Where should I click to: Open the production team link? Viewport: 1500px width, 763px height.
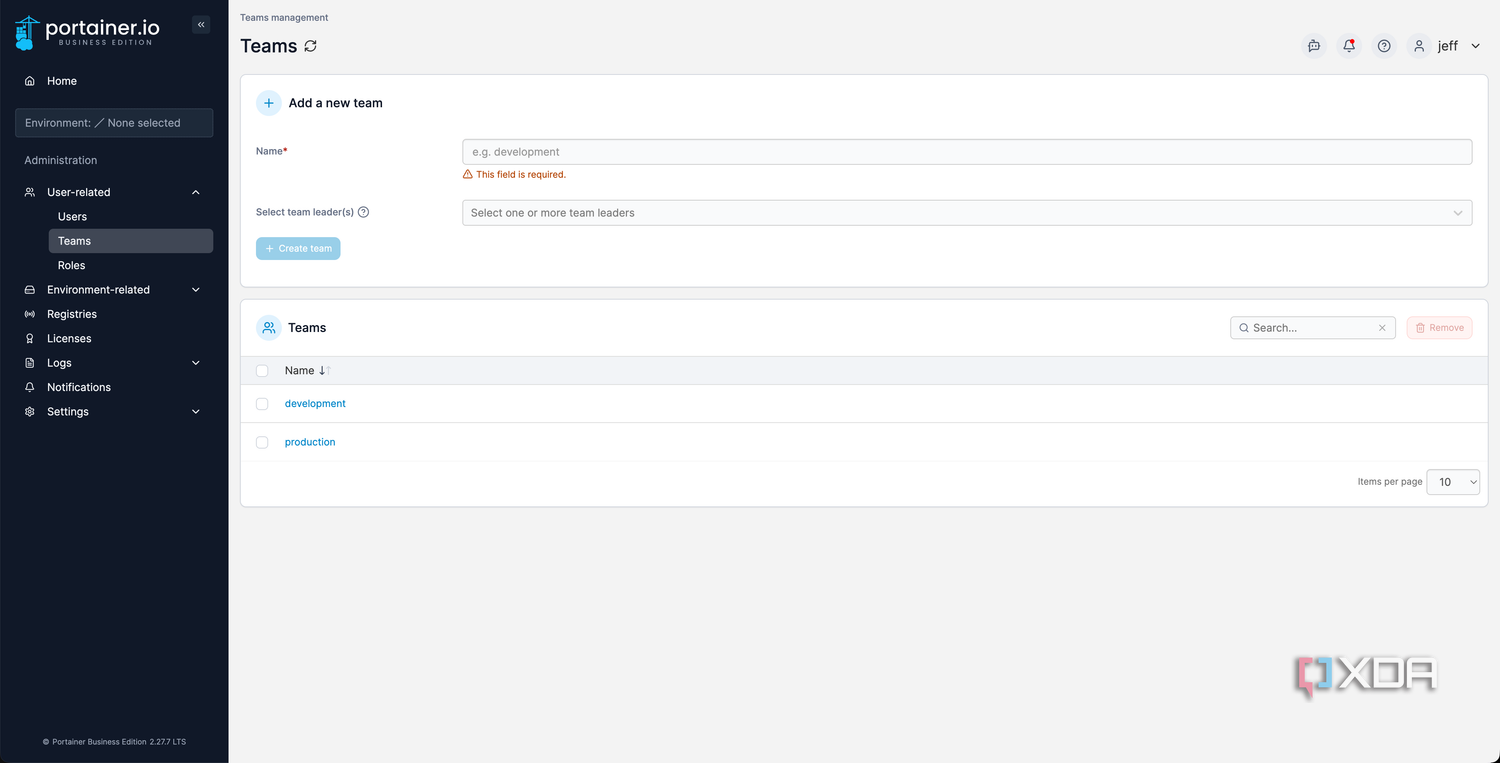tap(310, 442)
